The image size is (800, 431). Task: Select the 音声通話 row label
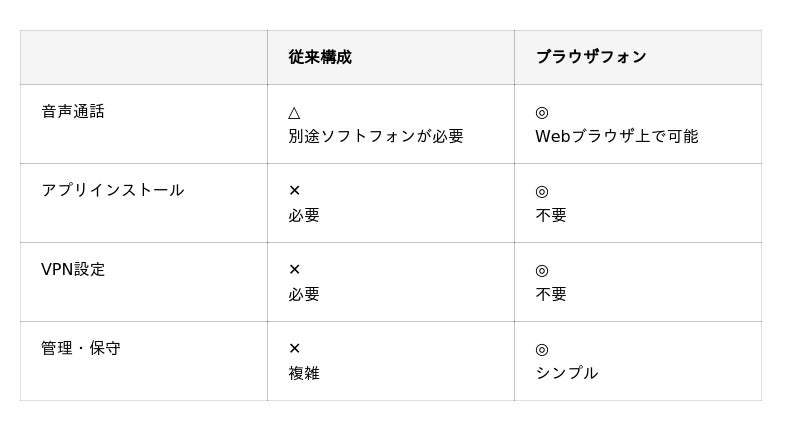click(x=72, y=111)
